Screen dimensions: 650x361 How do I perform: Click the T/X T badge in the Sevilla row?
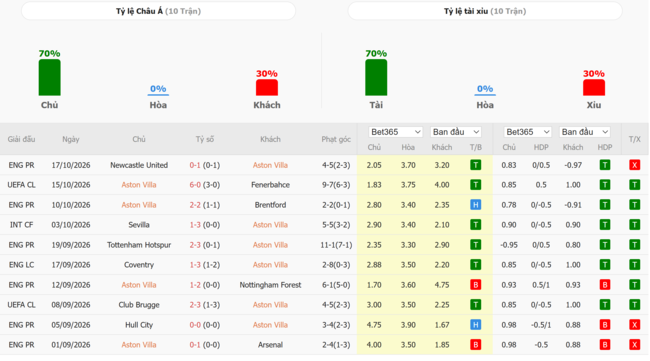(x=634, y=225)
